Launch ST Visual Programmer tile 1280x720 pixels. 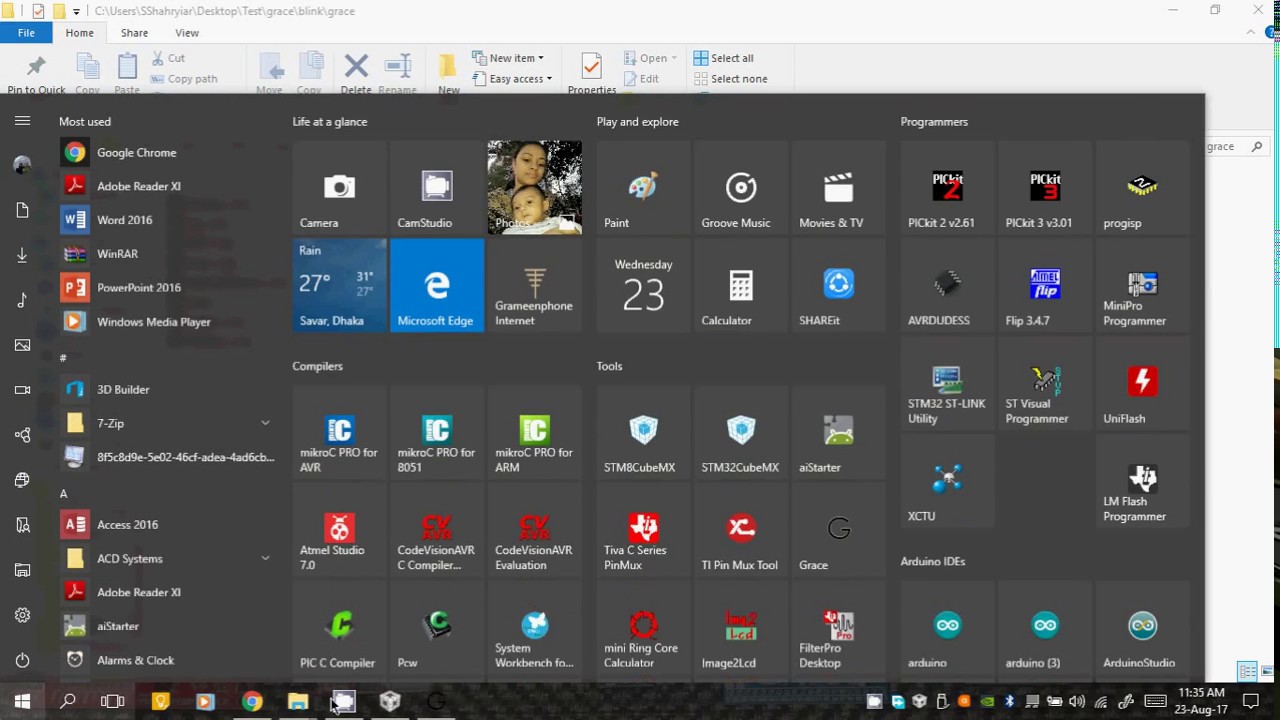1045,383
